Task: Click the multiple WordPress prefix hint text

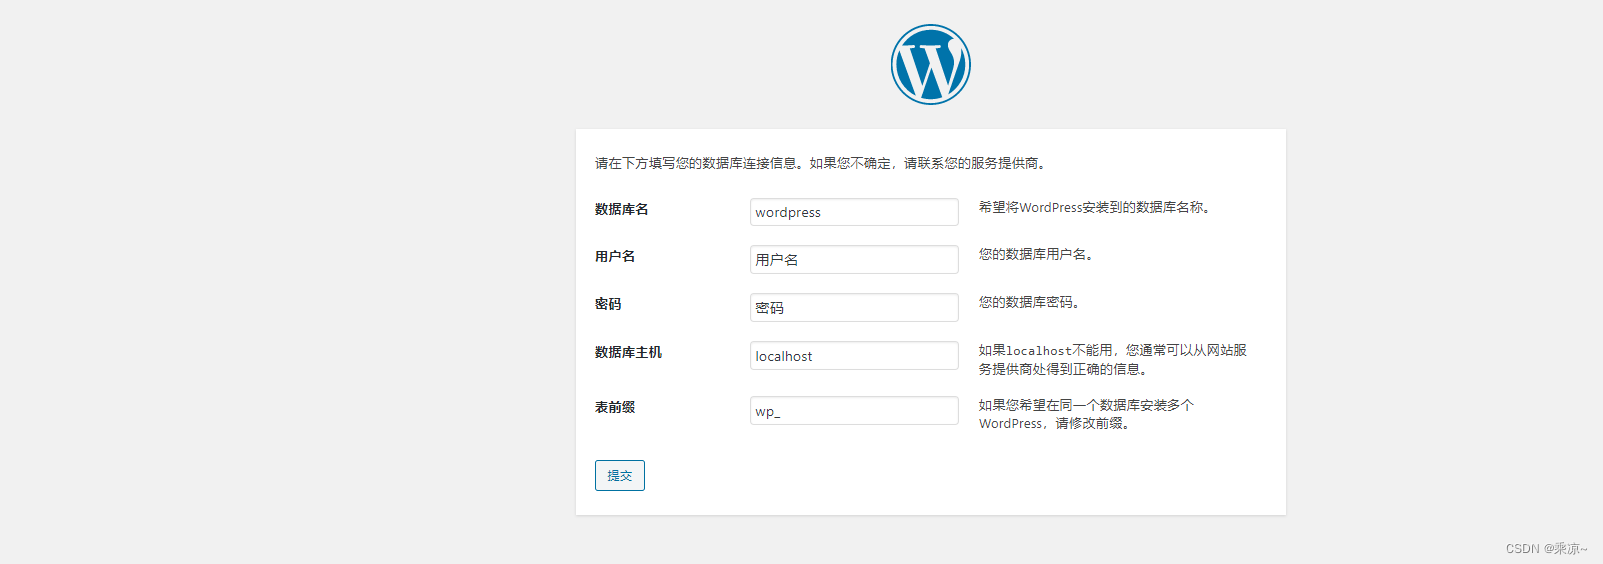Action: coord(1086,414)
